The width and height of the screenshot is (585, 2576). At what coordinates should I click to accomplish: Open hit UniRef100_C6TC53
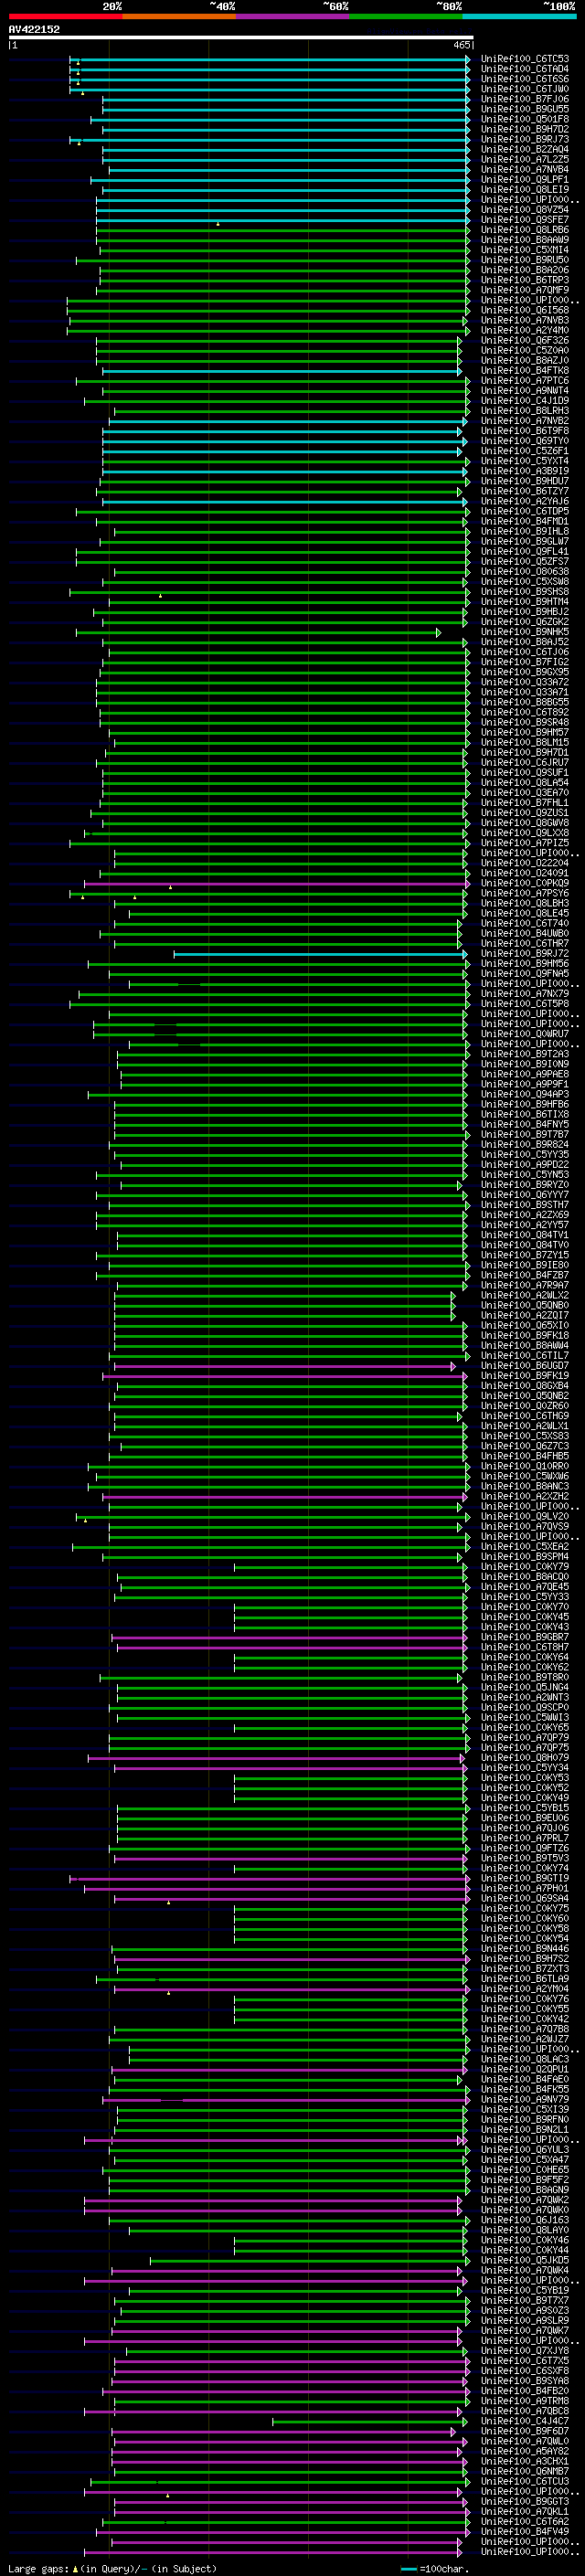tap(524, 59)
